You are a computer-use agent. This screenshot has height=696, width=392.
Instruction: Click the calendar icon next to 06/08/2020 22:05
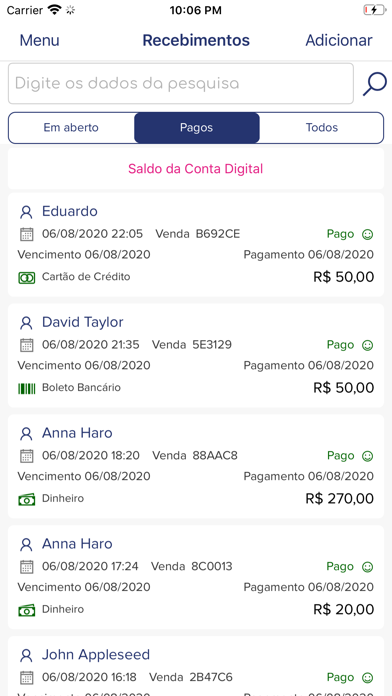[x=27, y=234]
